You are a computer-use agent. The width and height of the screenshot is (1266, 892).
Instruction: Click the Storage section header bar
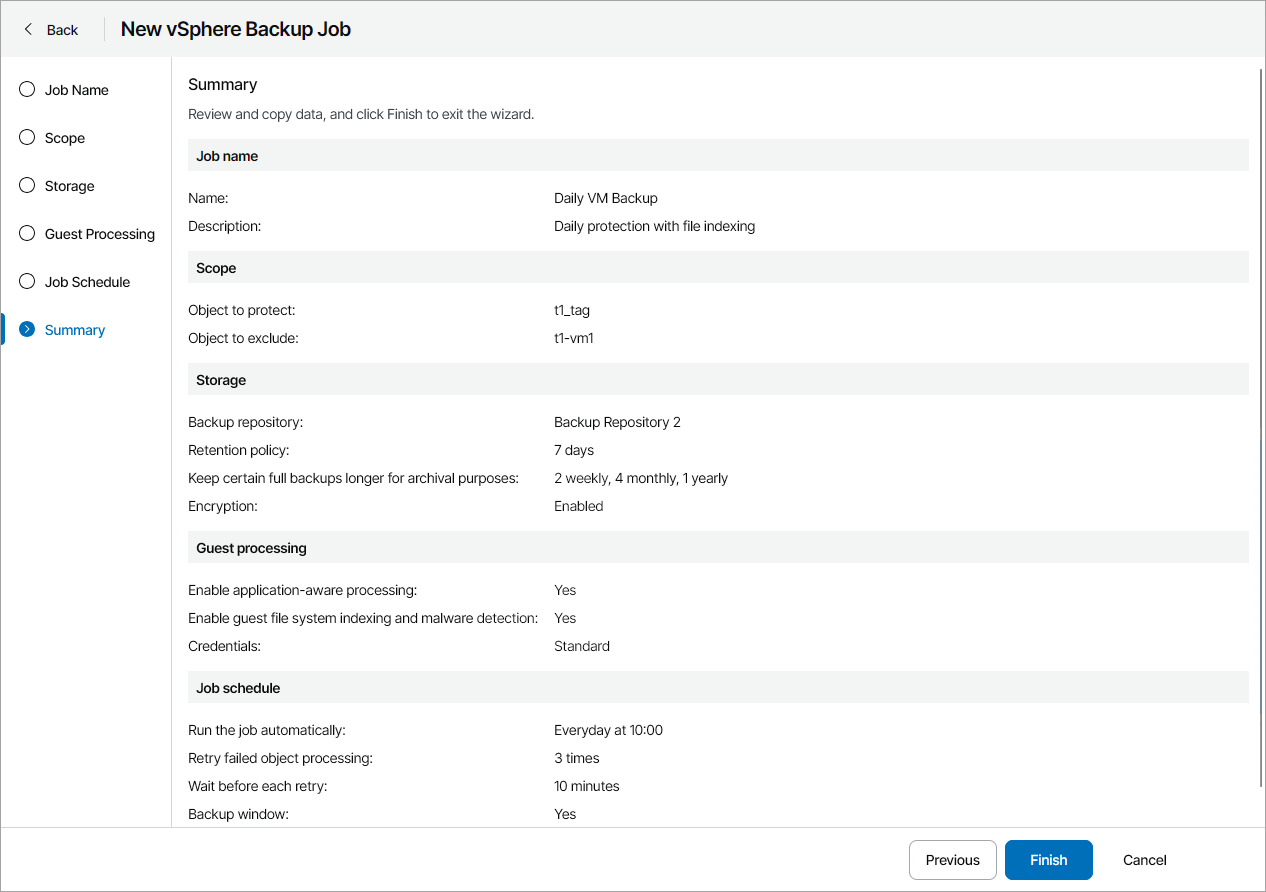click(x=718, y=380)
